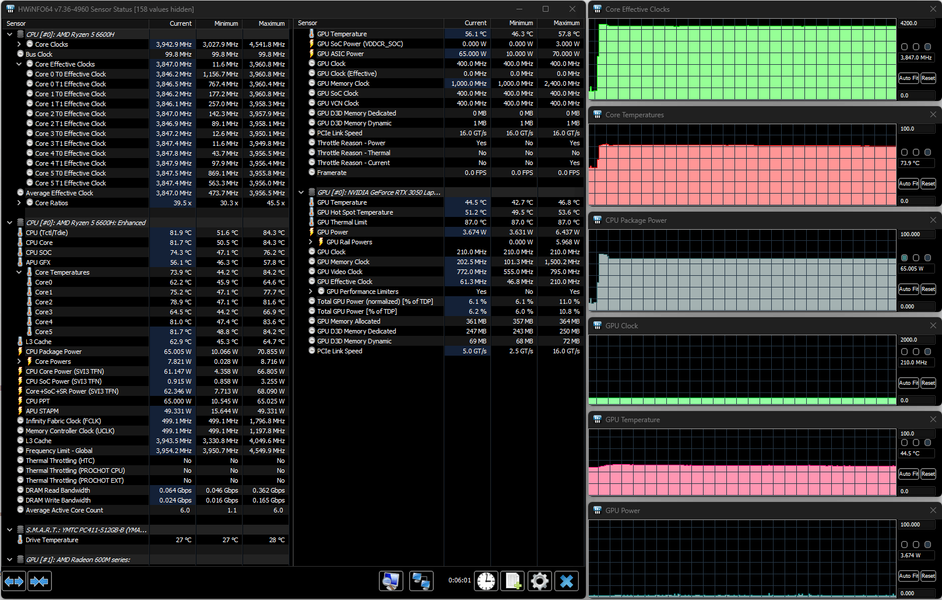Open sensor settings gear icon

(x=539, y=581)
